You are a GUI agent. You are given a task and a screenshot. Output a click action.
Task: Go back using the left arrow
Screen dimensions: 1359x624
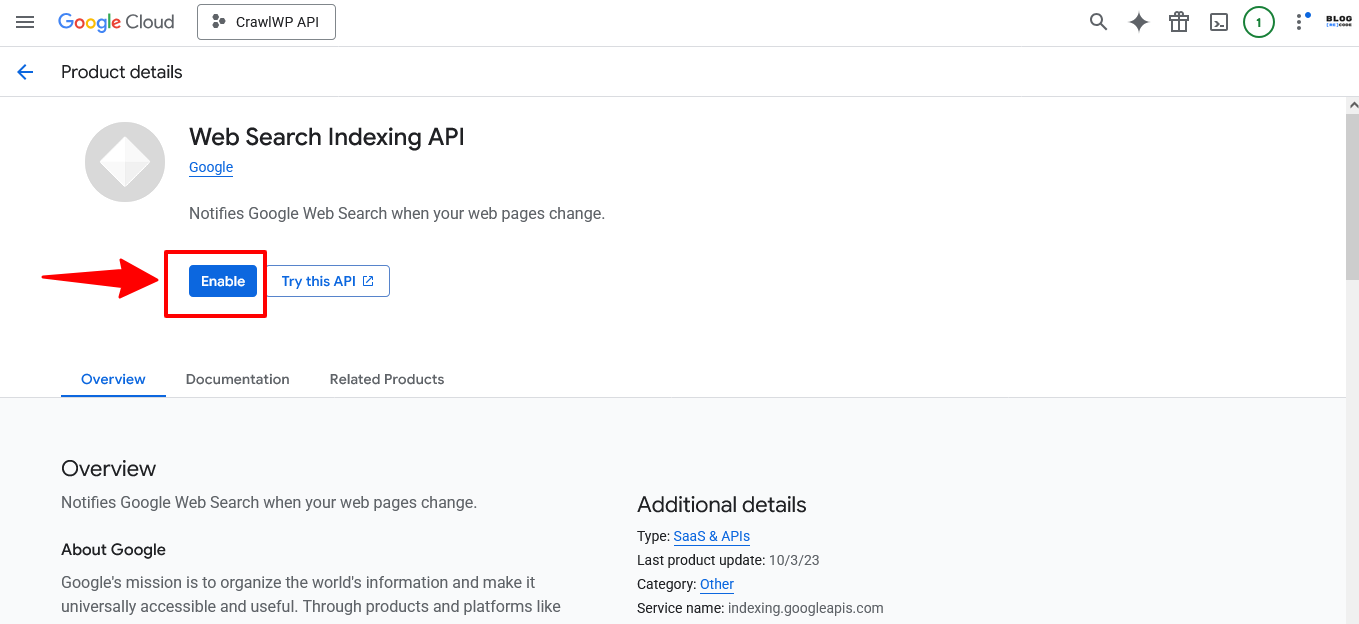25,72
